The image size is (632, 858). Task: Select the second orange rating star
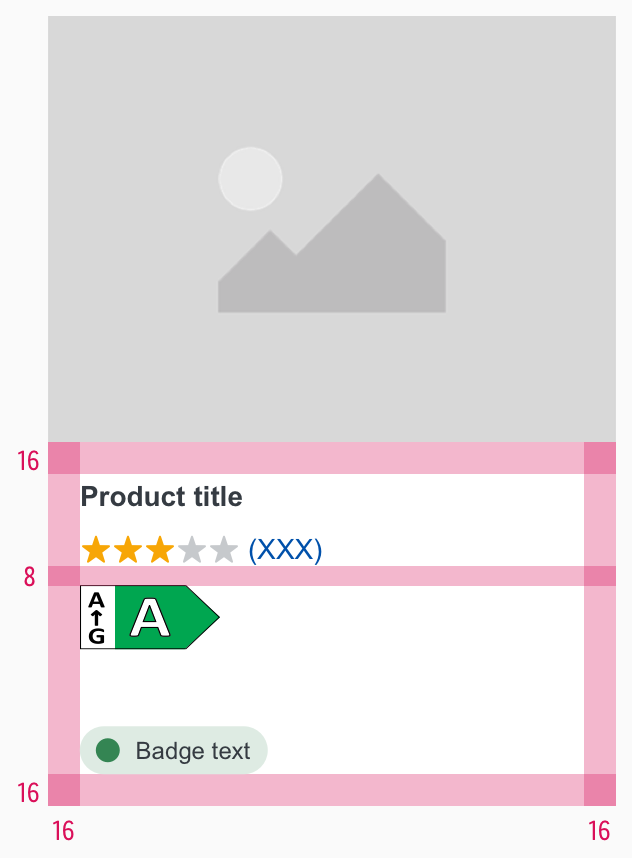point(128,550)
